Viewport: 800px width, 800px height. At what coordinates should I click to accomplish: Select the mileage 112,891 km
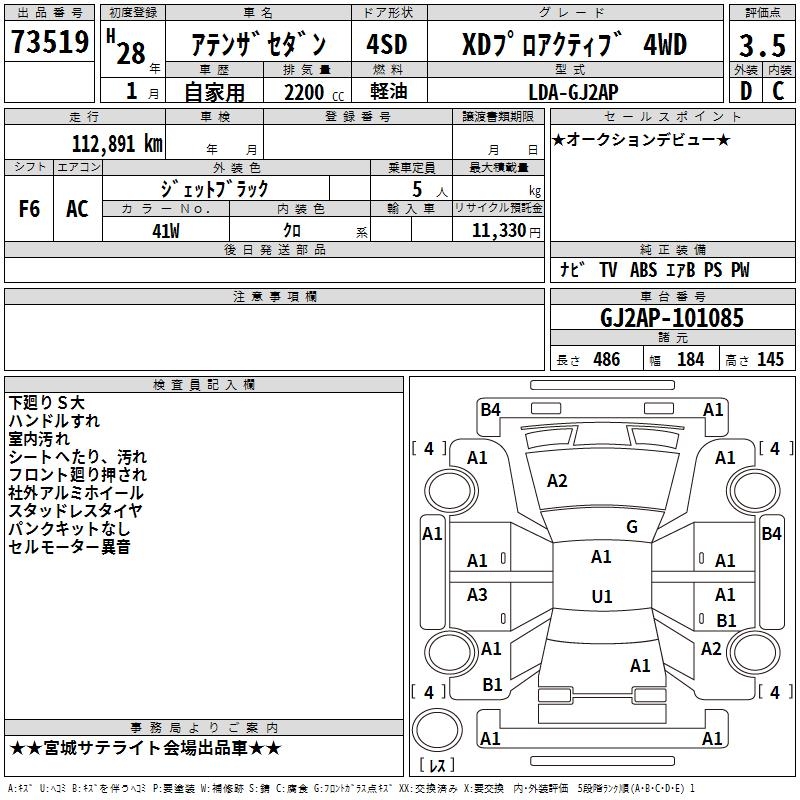(x=117, y=144)
